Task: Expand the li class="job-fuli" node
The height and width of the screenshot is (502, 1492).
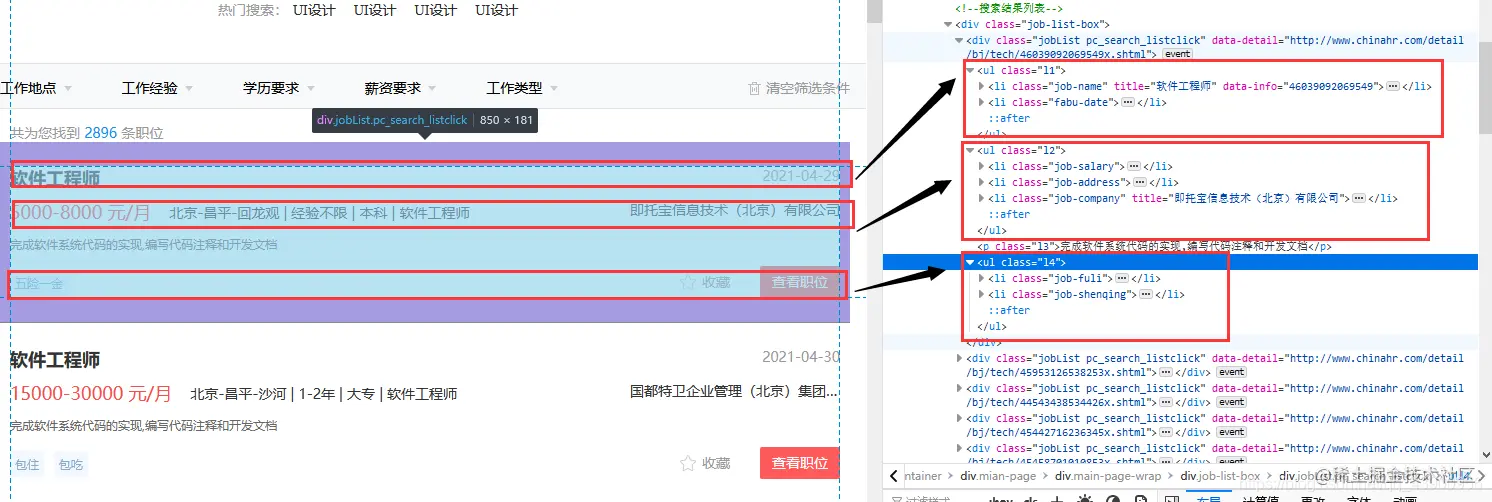Action: pyautogui.click(x=981, y=278)
